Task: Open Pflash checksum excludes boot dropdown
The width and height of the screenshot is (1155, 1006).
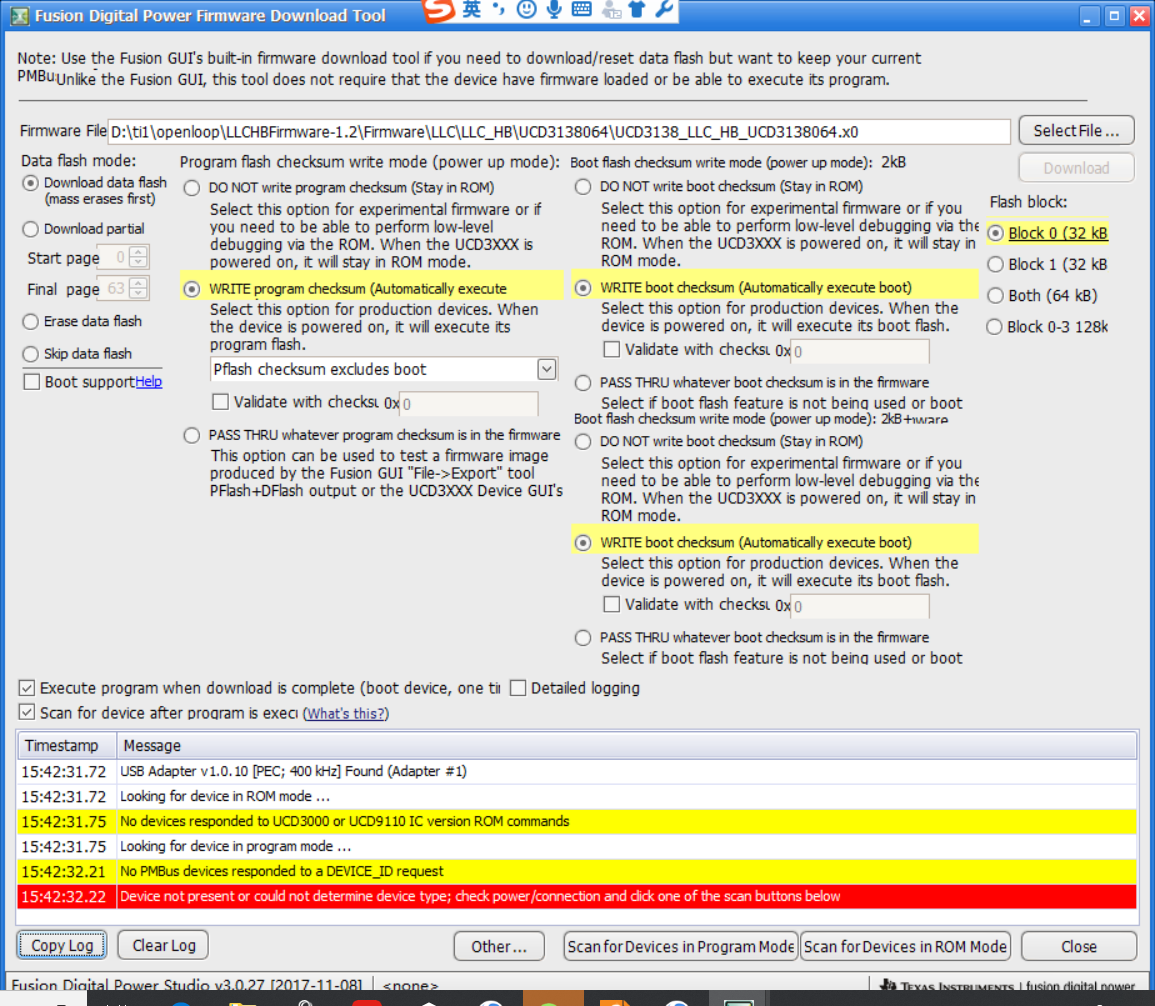Action: [x=546, y=370]
